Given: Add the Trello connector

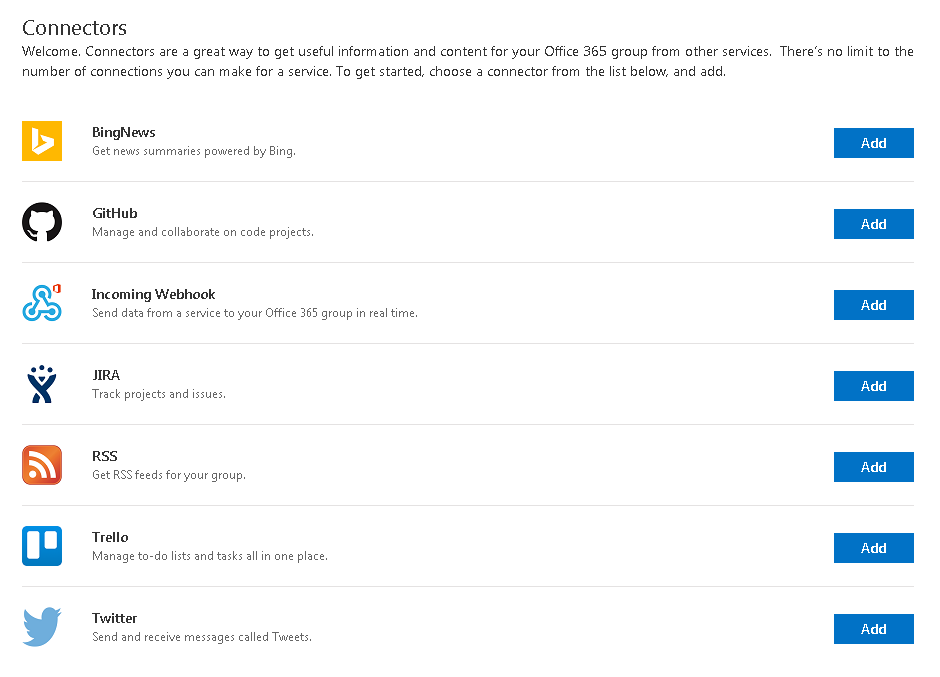Looking at the screenshot, I should [x=873, y=548].
